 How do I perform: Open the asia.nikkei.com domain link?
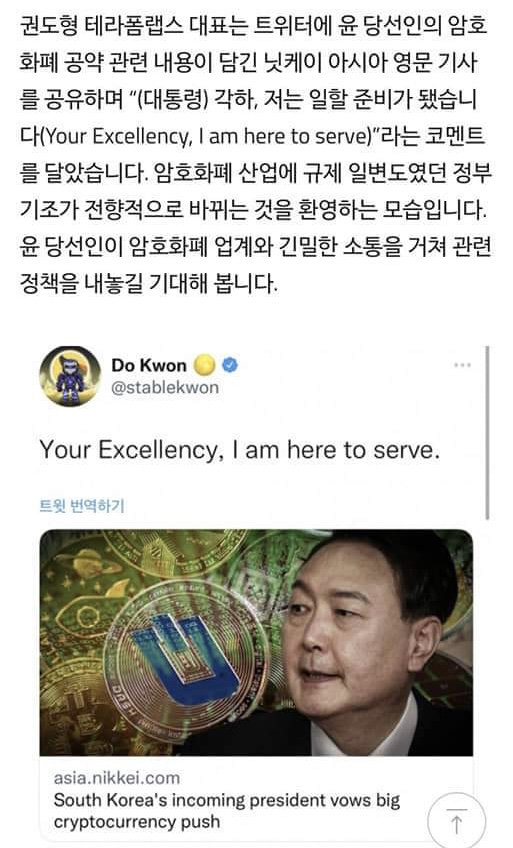117,778
